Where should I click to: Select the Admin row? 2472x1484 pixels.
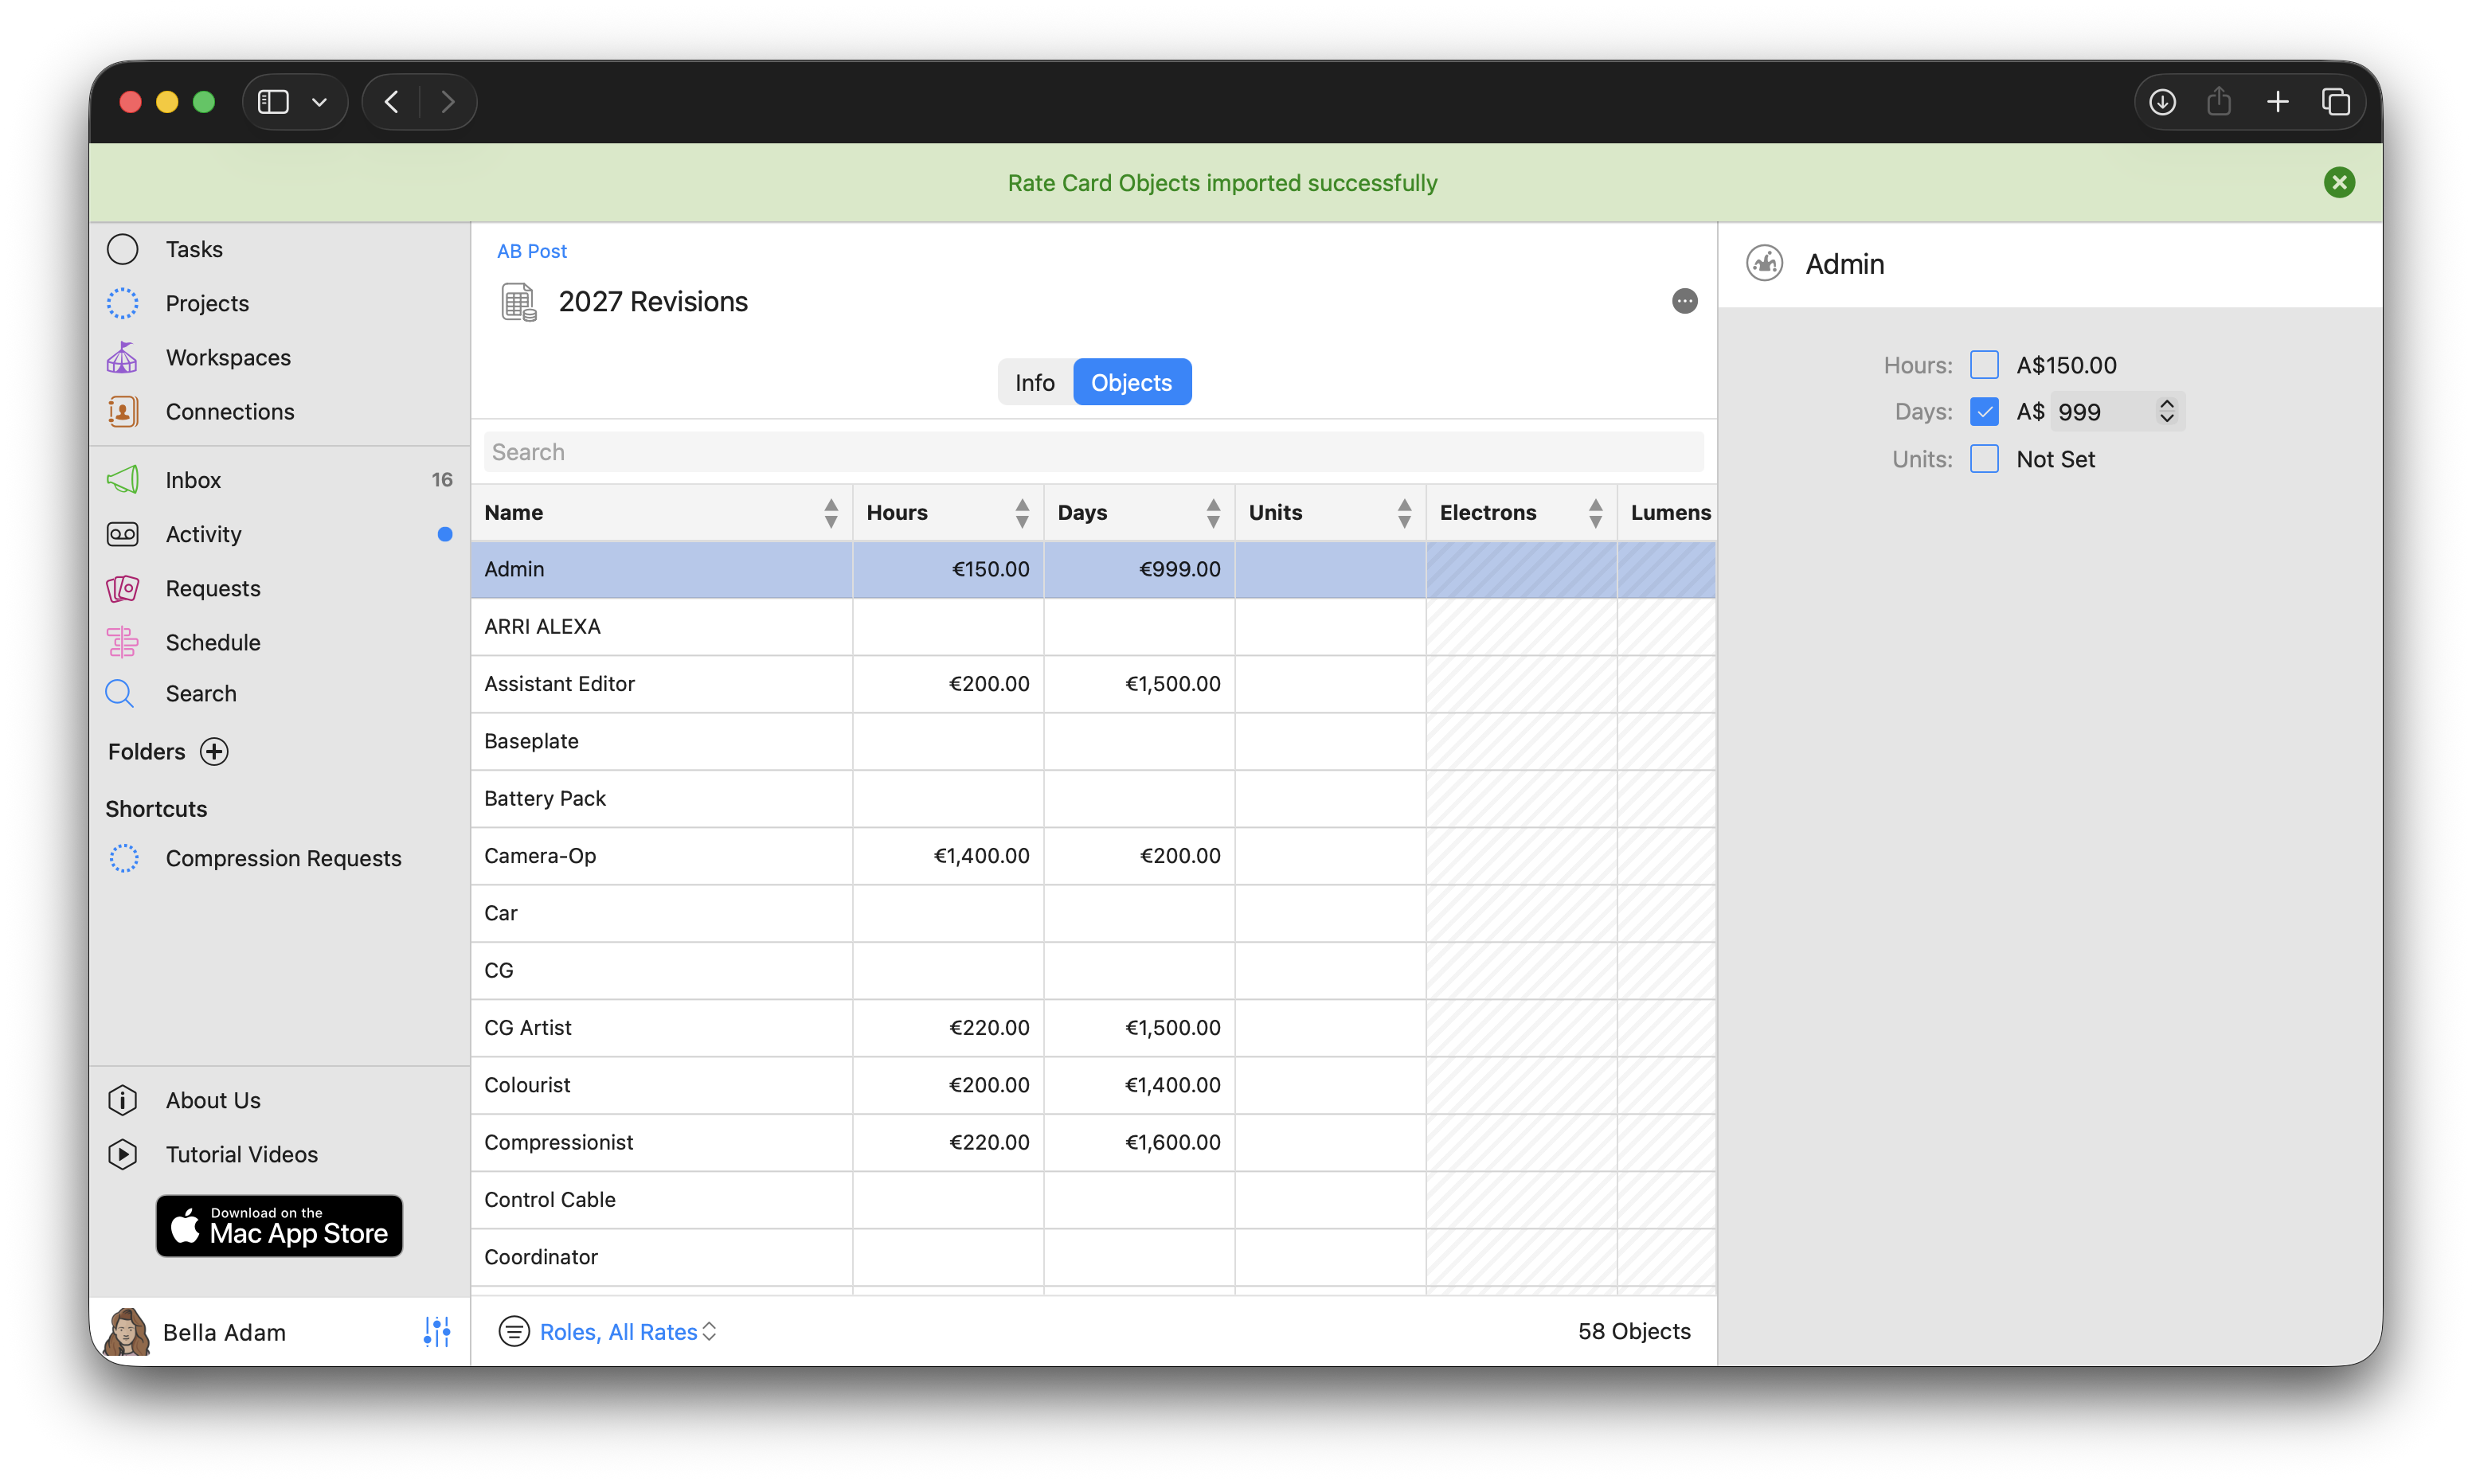[x=1093, y=569]
